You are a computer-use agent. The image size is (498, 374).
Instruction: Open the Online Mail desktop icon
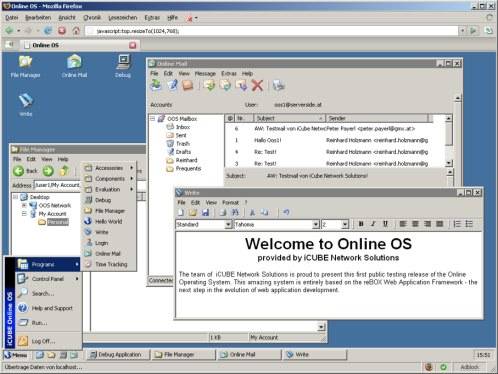tap(74, 66)
